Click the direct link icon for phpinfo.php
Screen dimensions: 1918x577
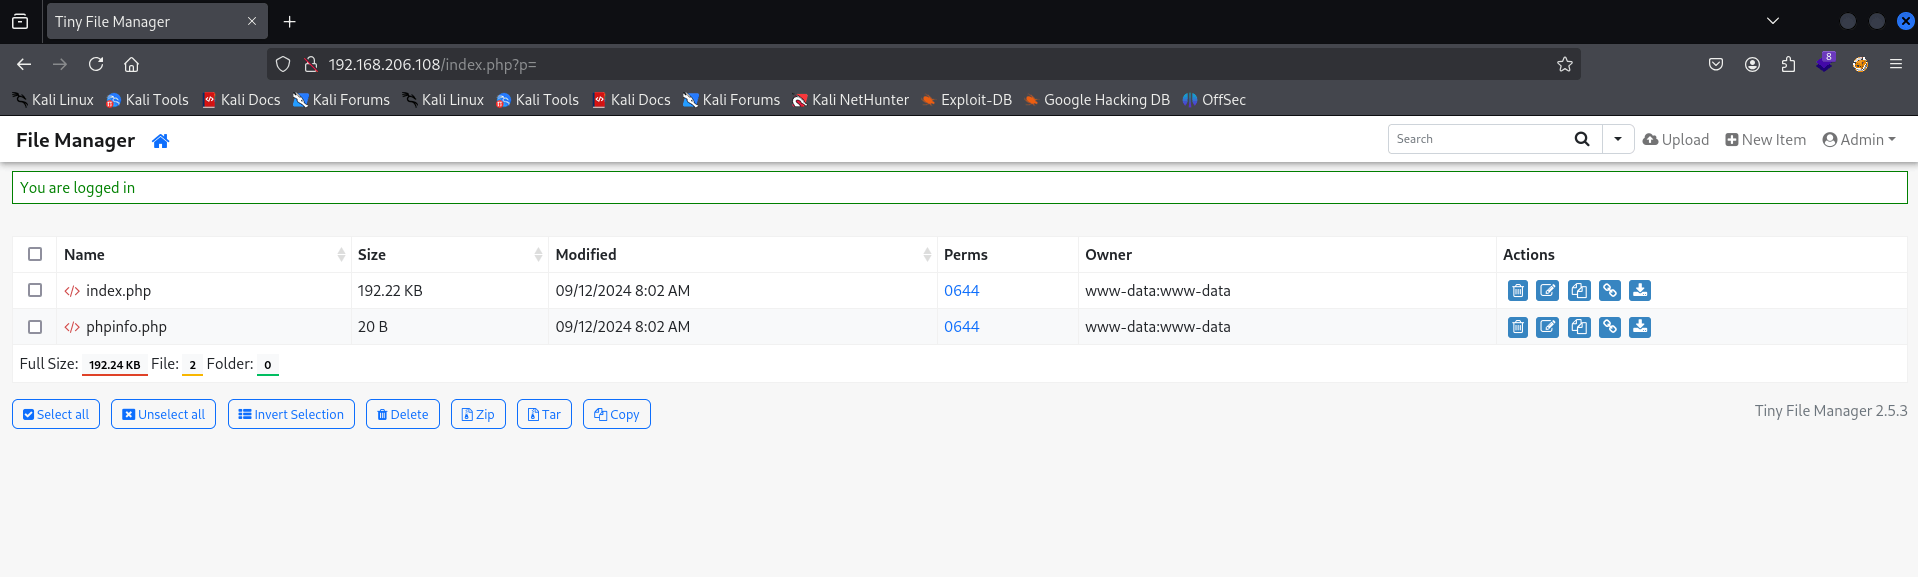pyautogui.click(x=1609, y=327)
